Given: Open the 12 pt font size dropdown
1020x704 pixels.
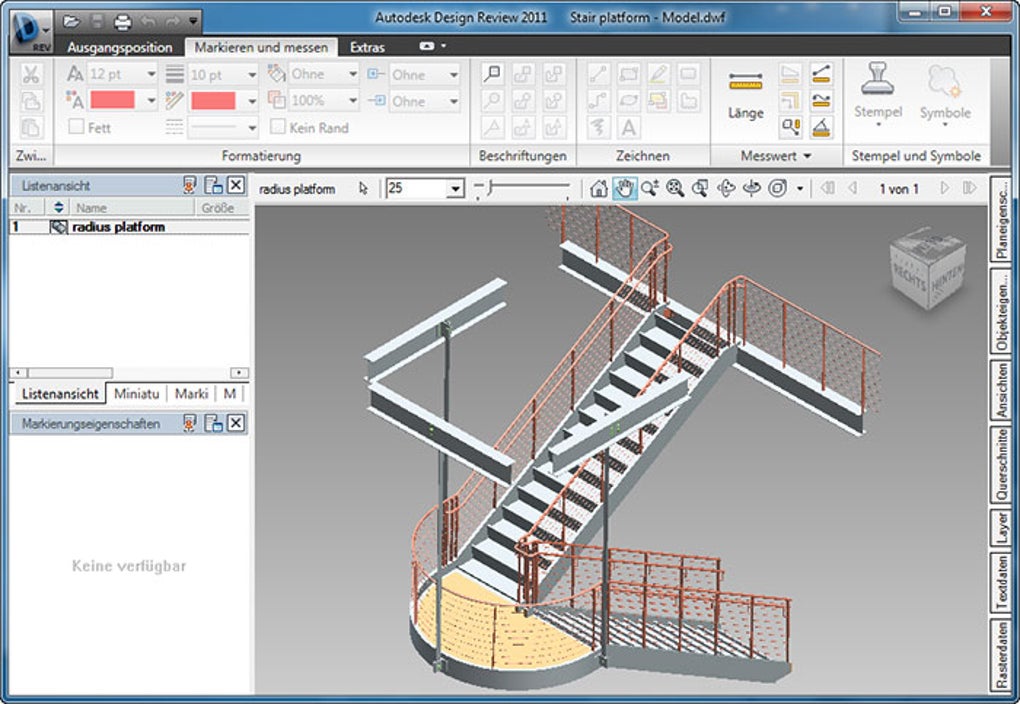Looking at the screenshot, I should (151, 74).
